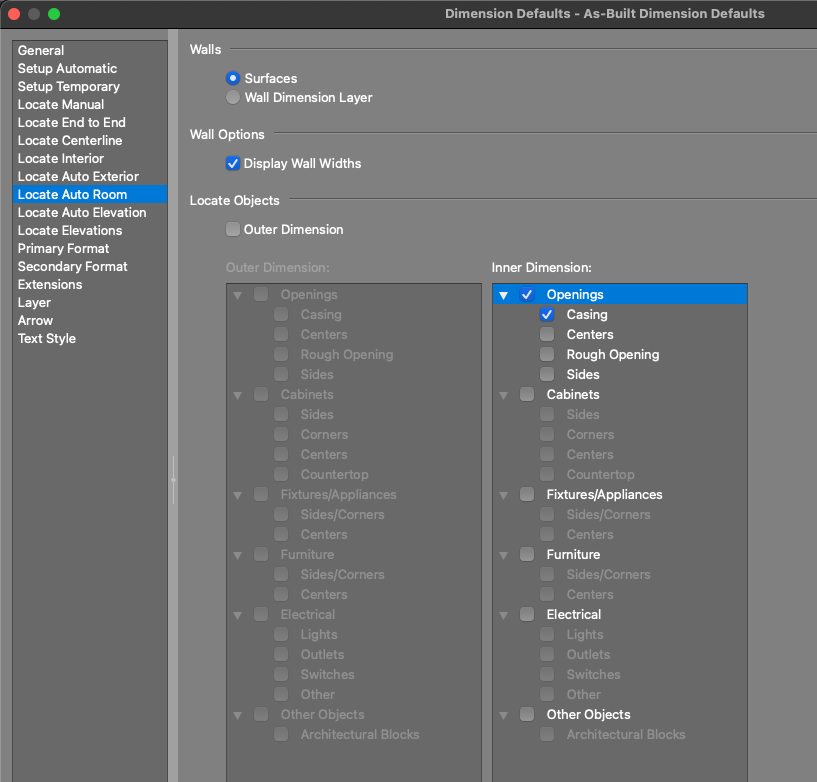Open the General settings page
This screenshot has width=817, height=782.
click(x=41, y=50)
